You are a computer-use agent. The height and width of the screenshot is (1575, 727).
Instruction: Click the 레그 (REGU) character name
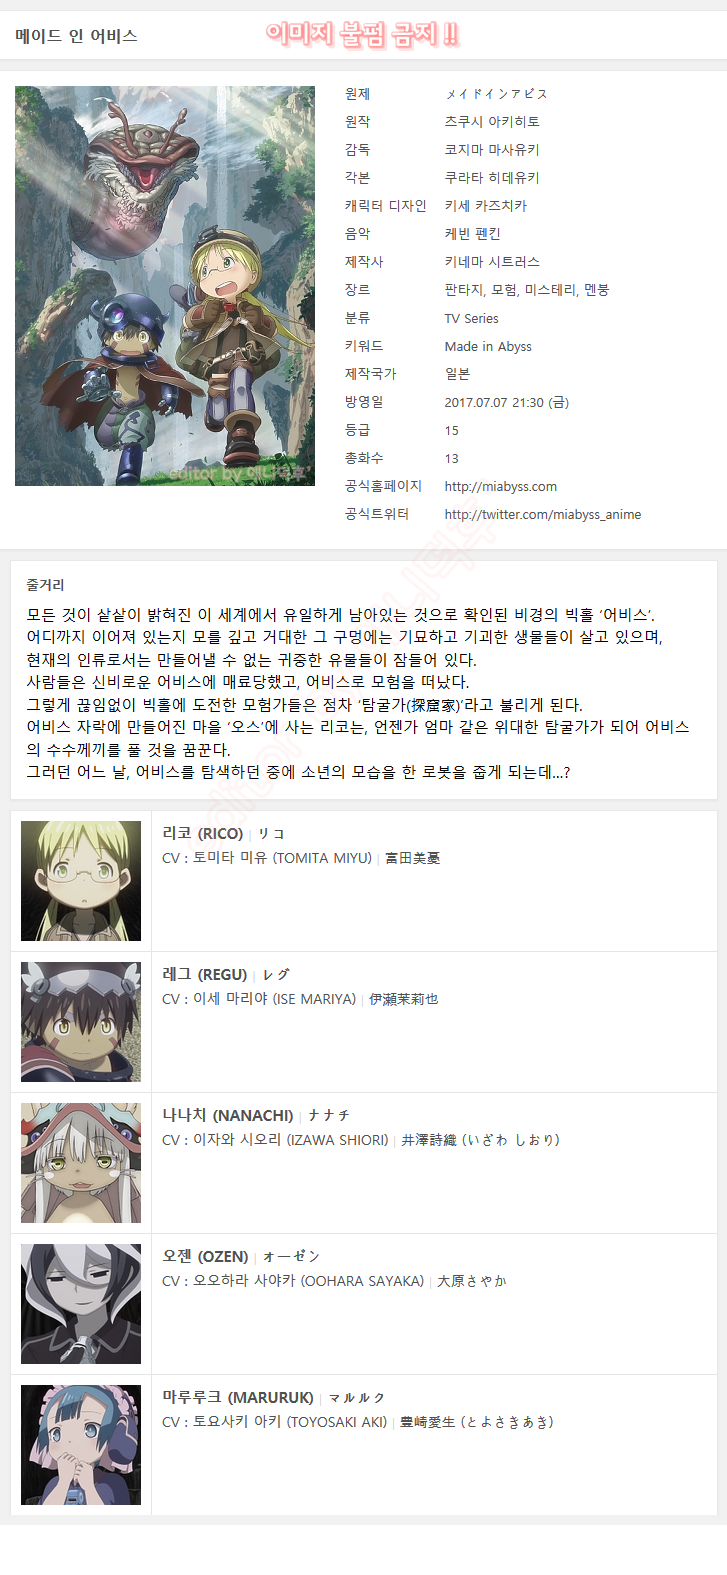(205, 974)
